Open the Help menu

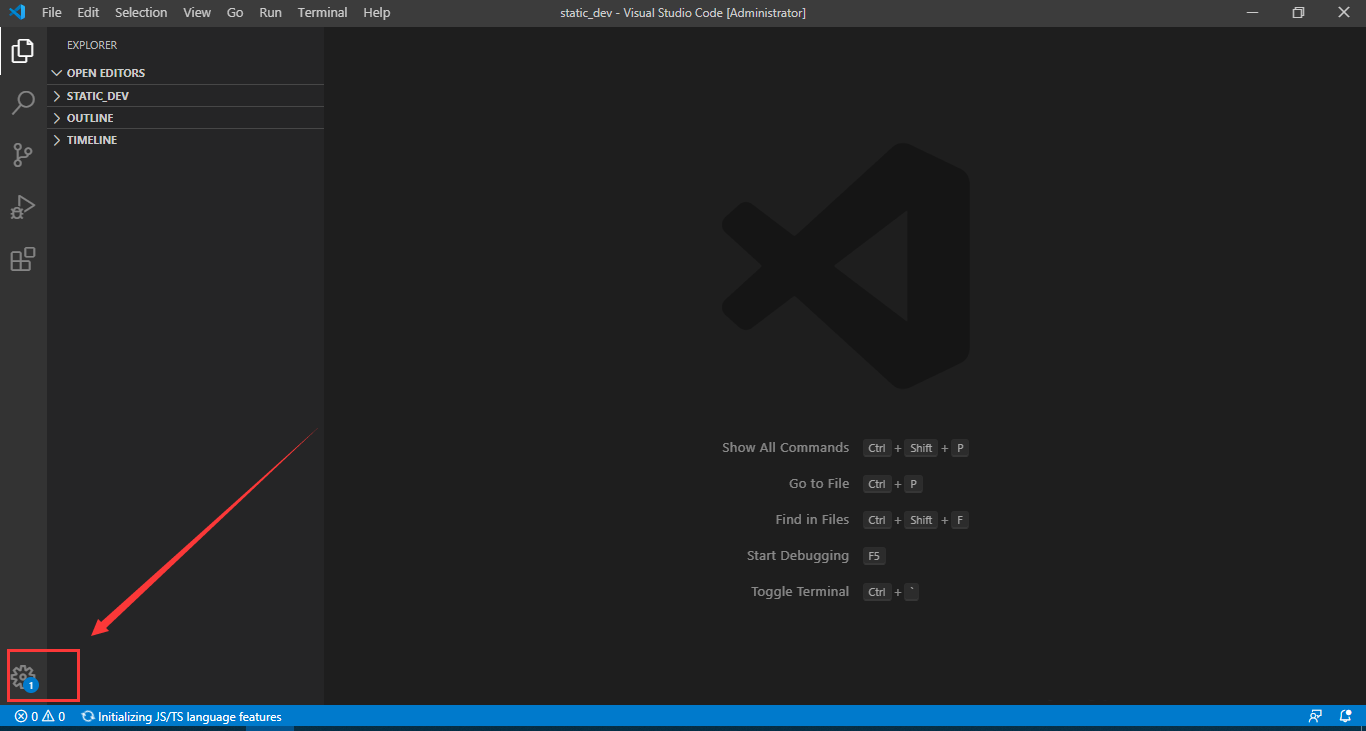pyautogui.click(x=377, y=13)
